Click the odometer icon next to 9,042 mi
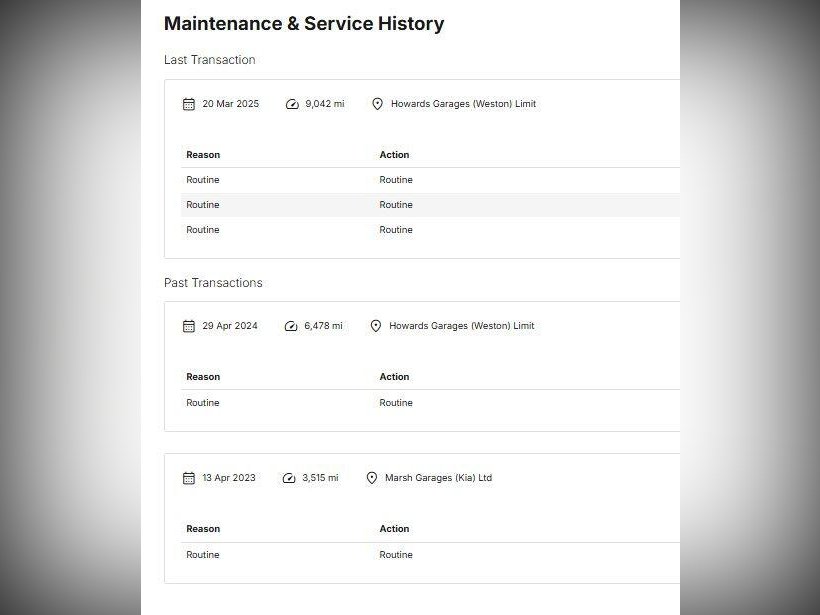The width and height of the screenshot is (820, 615). (292, 104)
